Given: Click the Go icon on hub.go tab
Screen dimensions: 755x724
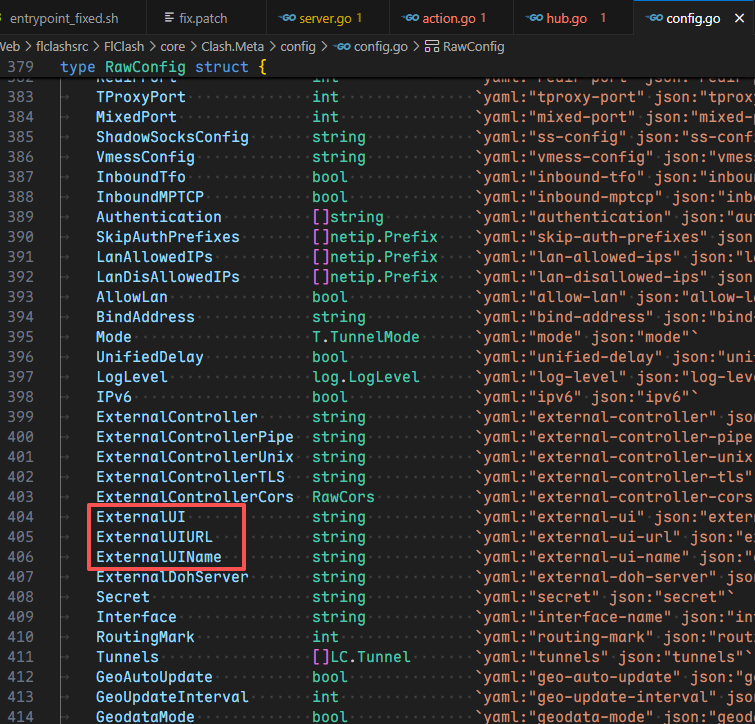Looking at the screenshot, I should click(534, 18).
